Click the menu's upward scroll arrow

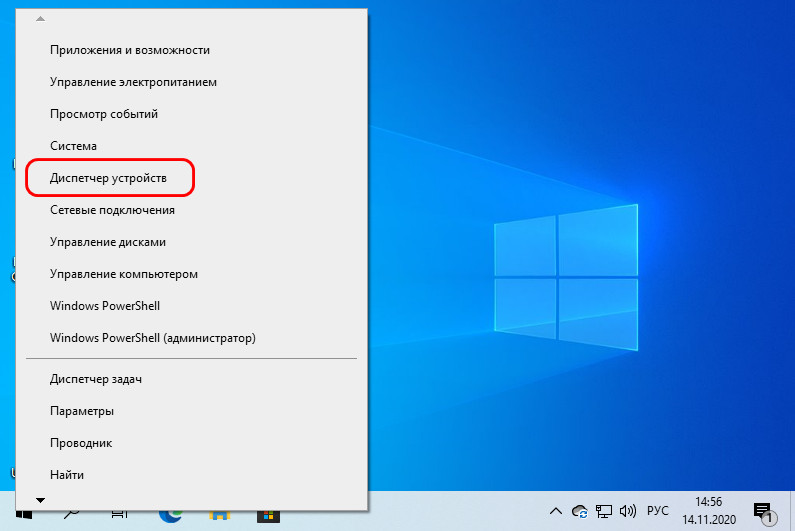coord(41,19)
